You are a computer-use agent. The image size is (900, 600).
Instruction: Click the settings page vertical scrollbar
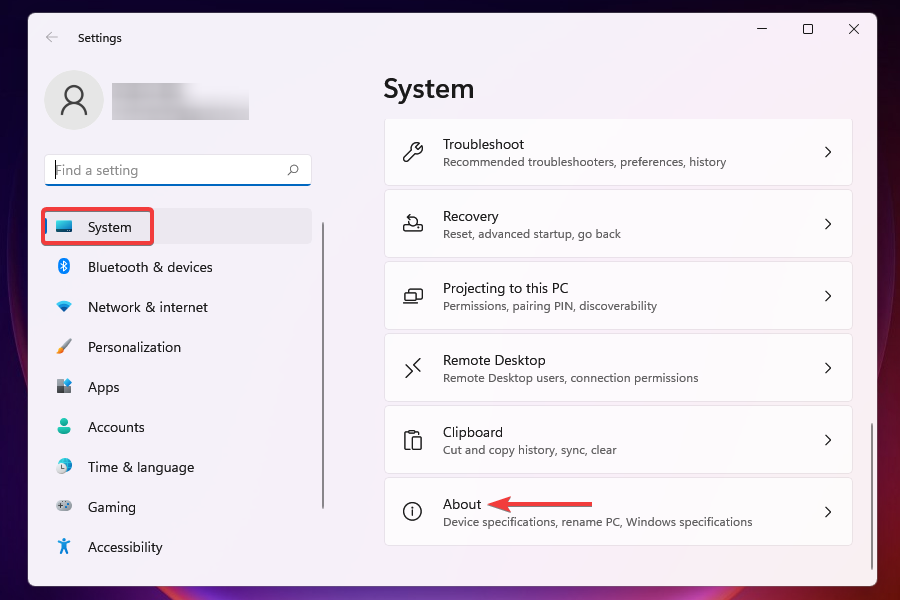(872, 495)
